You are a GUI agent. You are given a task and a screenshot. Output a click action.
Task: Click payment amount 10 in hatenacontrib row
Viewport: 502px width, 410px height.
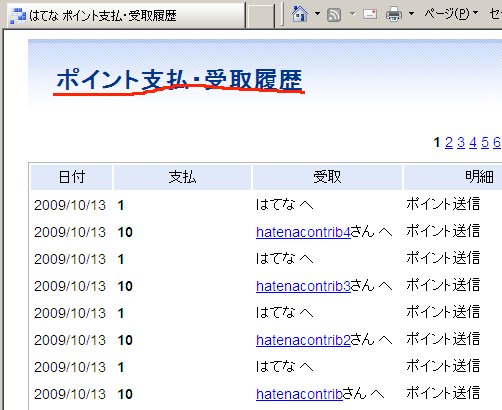[x=125, y=394]
